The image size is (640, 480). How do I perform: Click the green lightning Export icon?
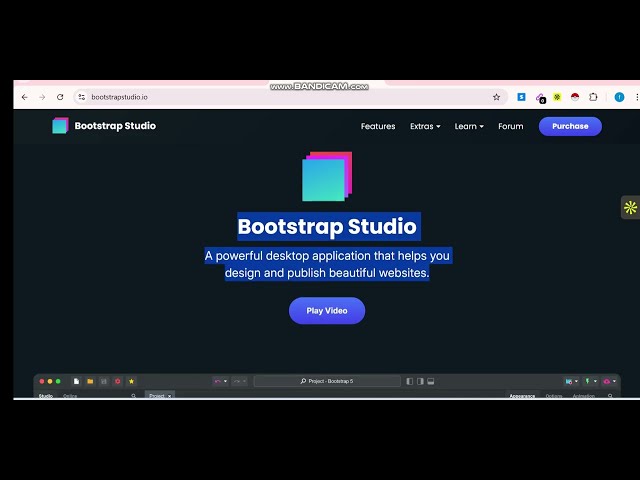(x=587, y=381)
